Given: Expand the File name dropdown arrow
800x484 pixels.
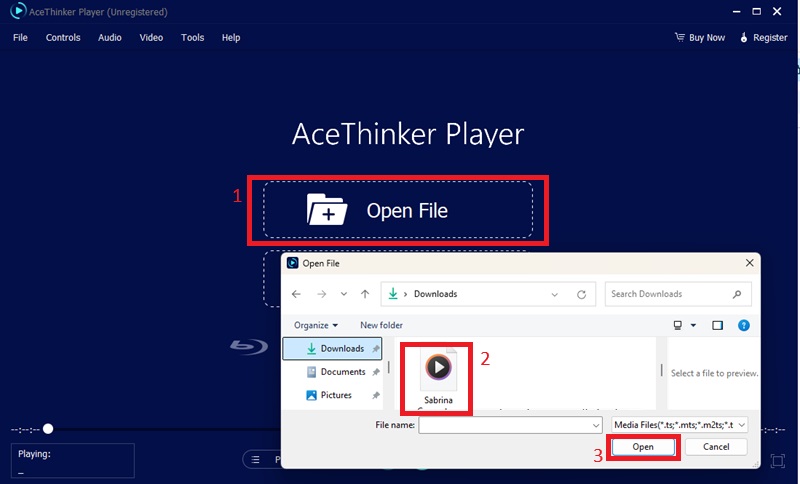Looking at the screenshot, I should [595, 425].
